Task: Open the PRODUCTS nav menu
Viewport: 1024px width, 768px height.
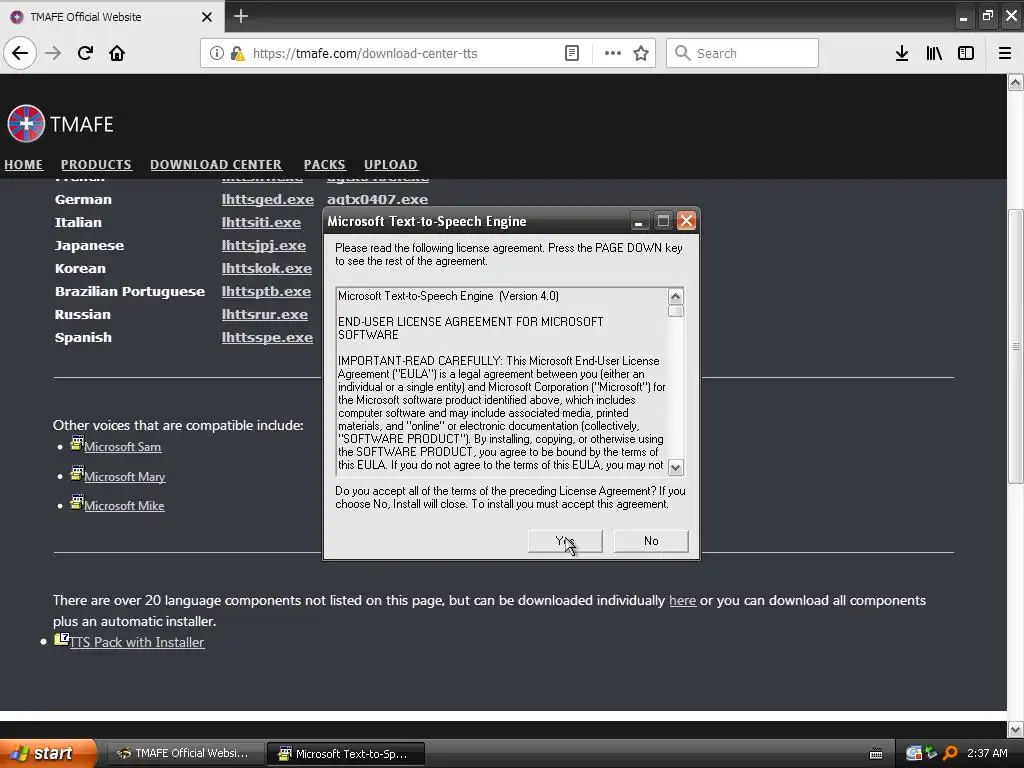Action: coord(96,165)
